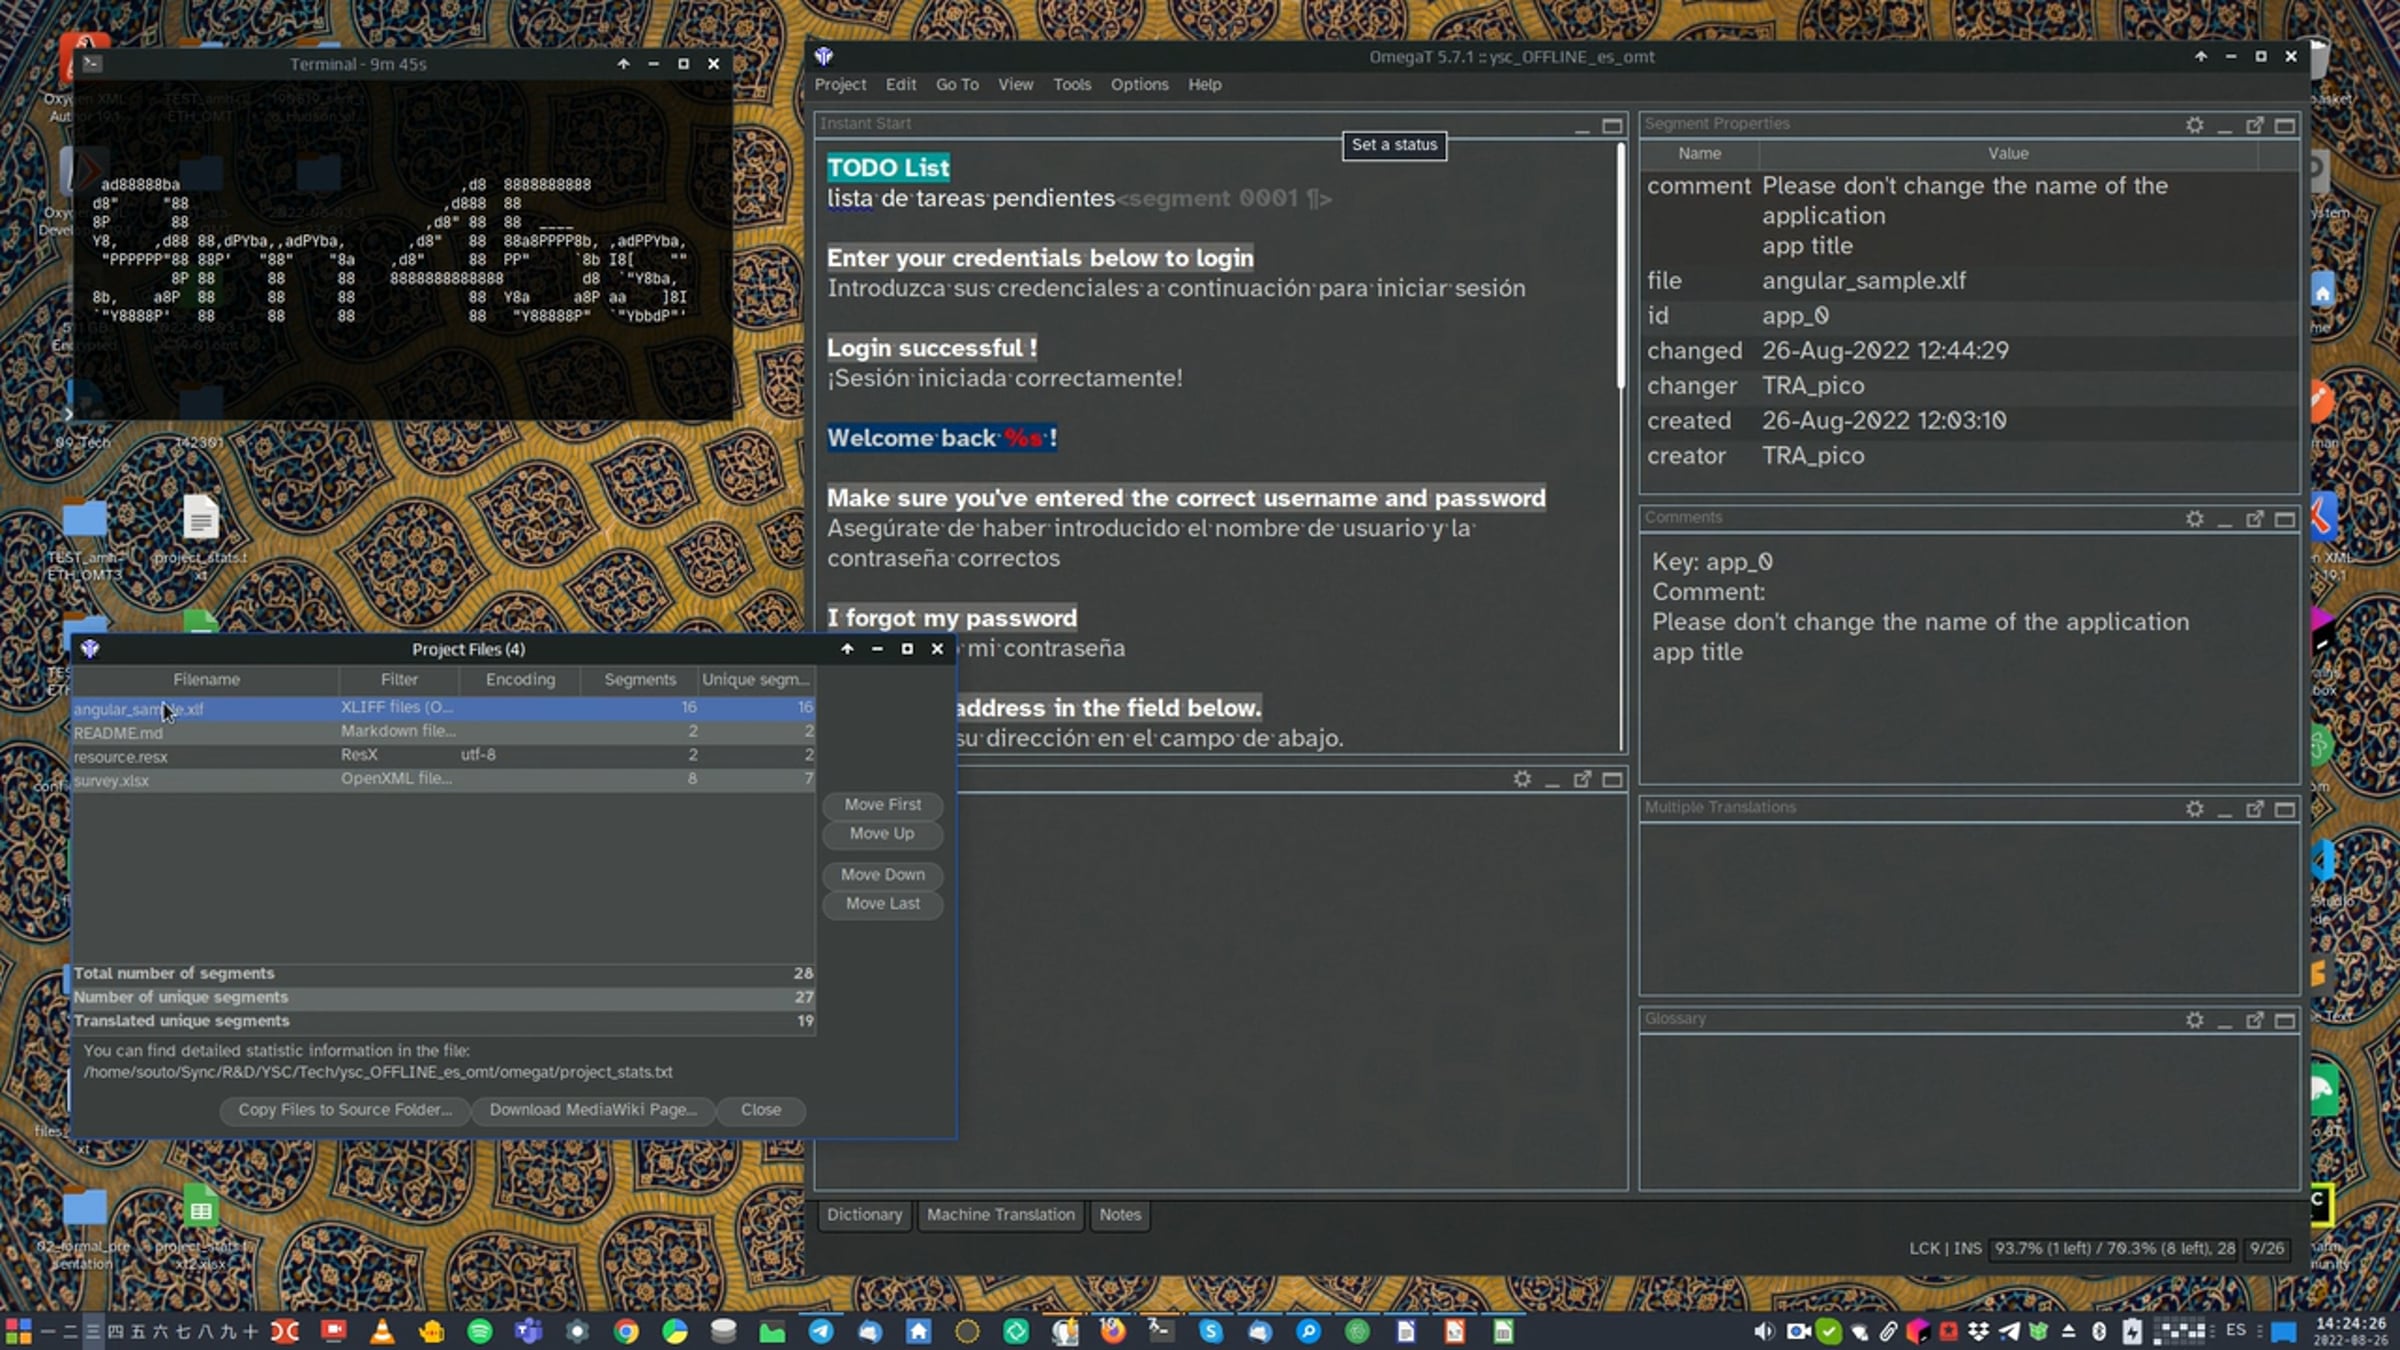Click Copy Files to Source Folder
2400x1350 pixels.
(344, 1109)
